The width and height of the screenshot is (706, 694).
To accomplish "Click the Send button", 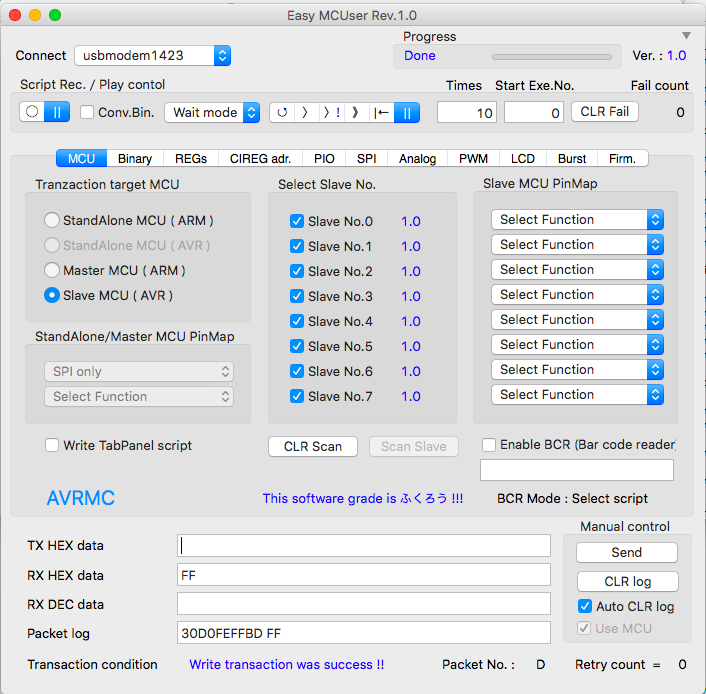I will [x=627, y=553].
